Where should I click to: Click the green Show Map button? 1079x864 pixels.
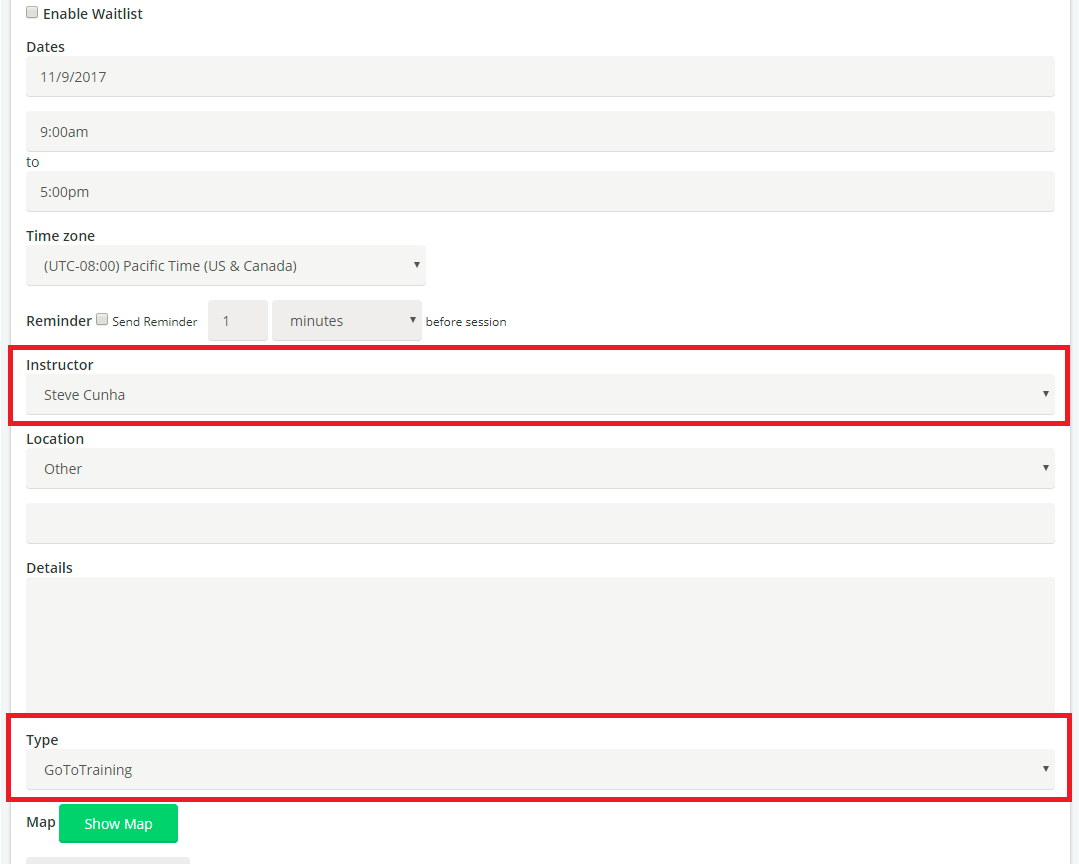click(x=118, y=823)
